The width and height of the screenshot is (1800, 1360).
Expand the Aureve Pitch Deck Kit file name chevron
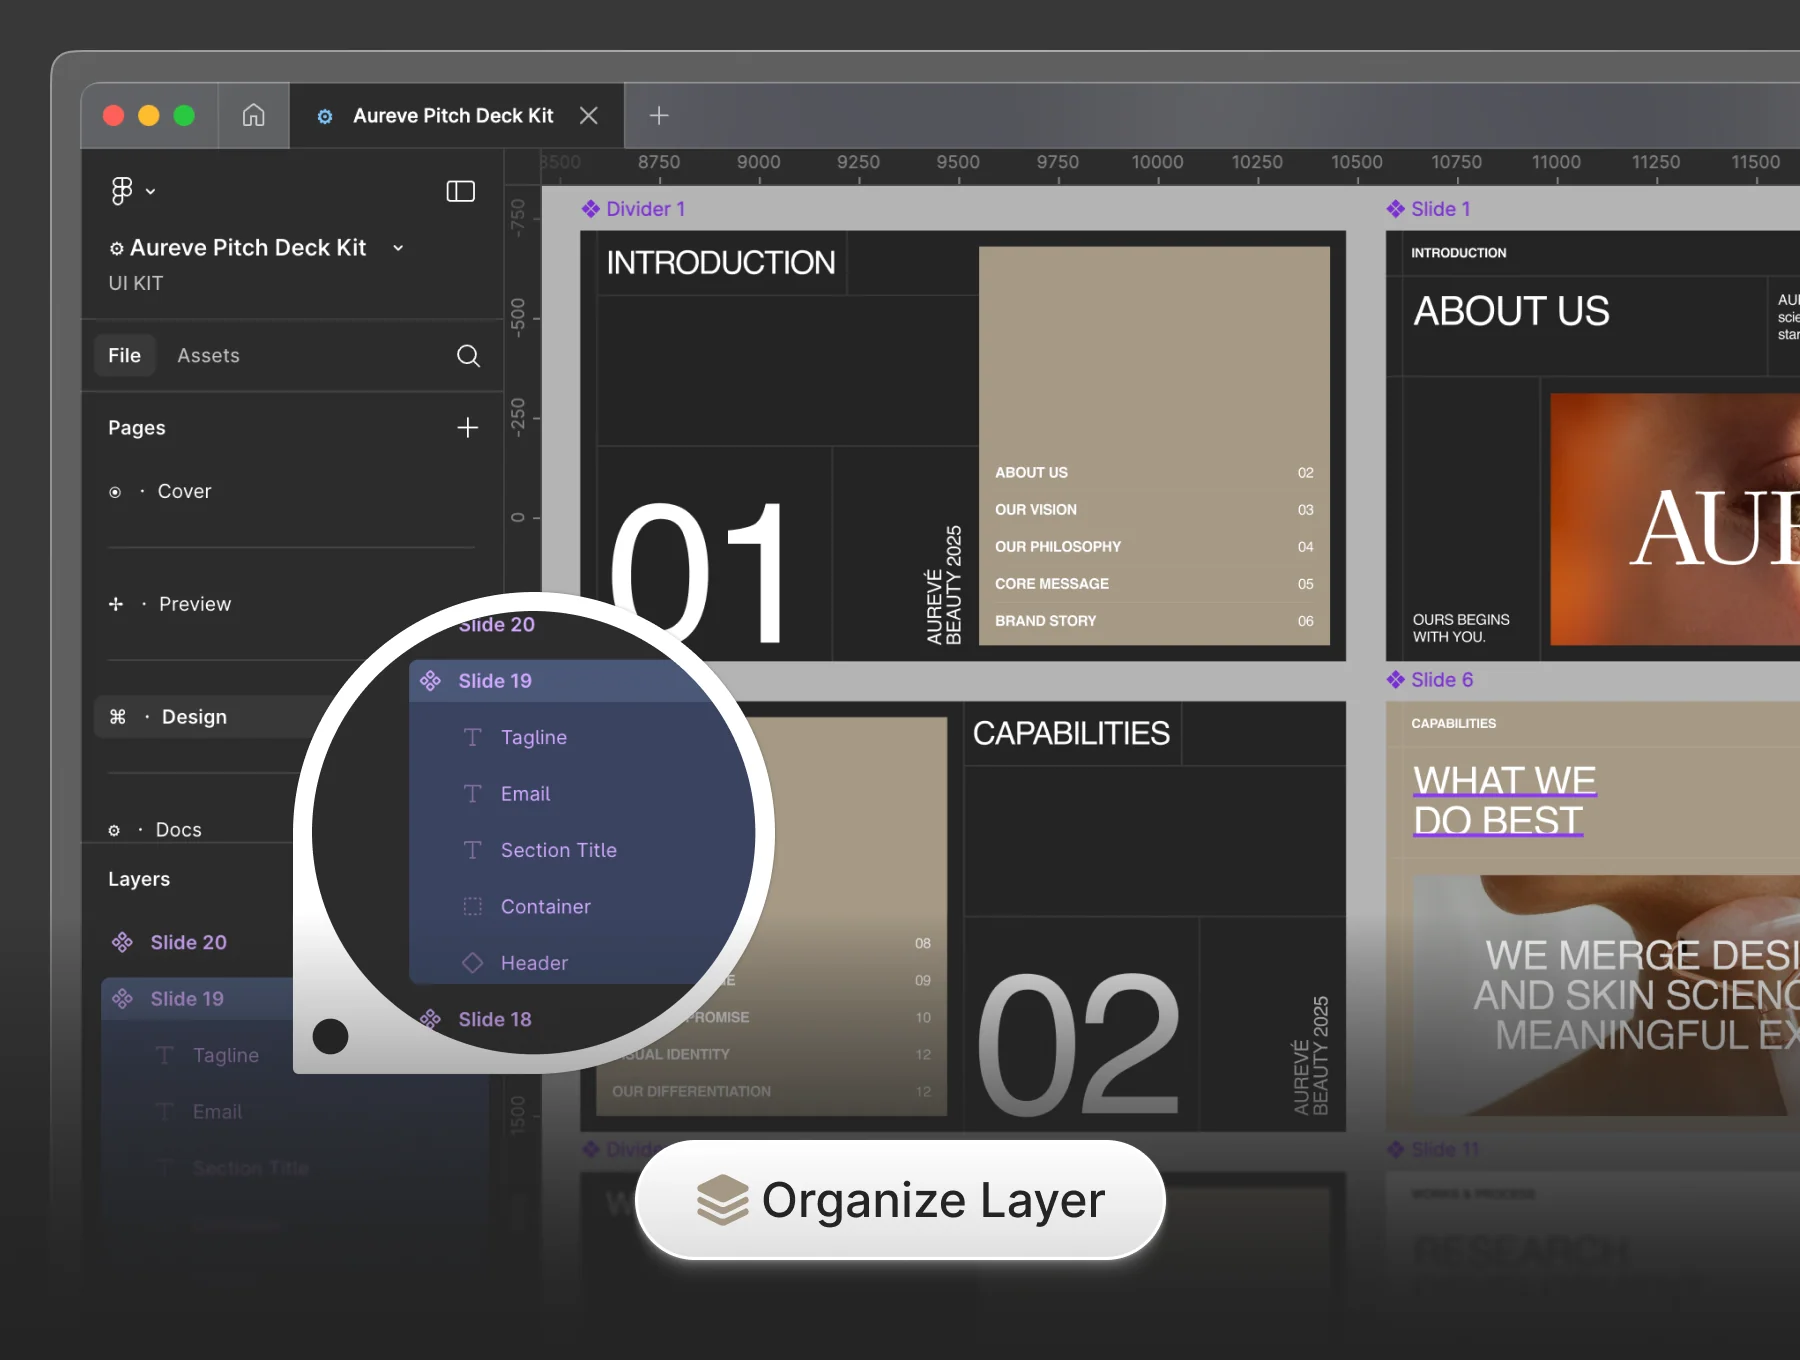398,248
